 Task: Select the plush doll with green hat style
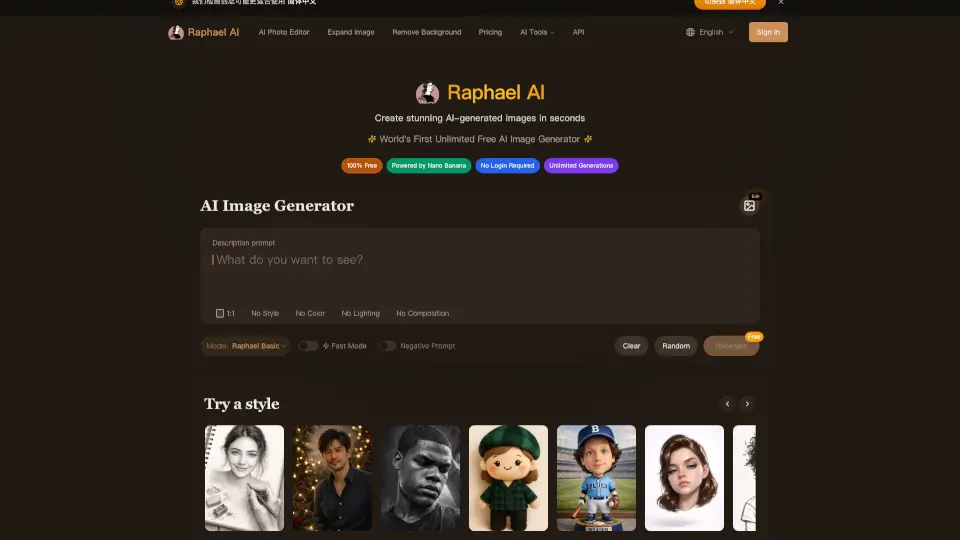[508, 478]
